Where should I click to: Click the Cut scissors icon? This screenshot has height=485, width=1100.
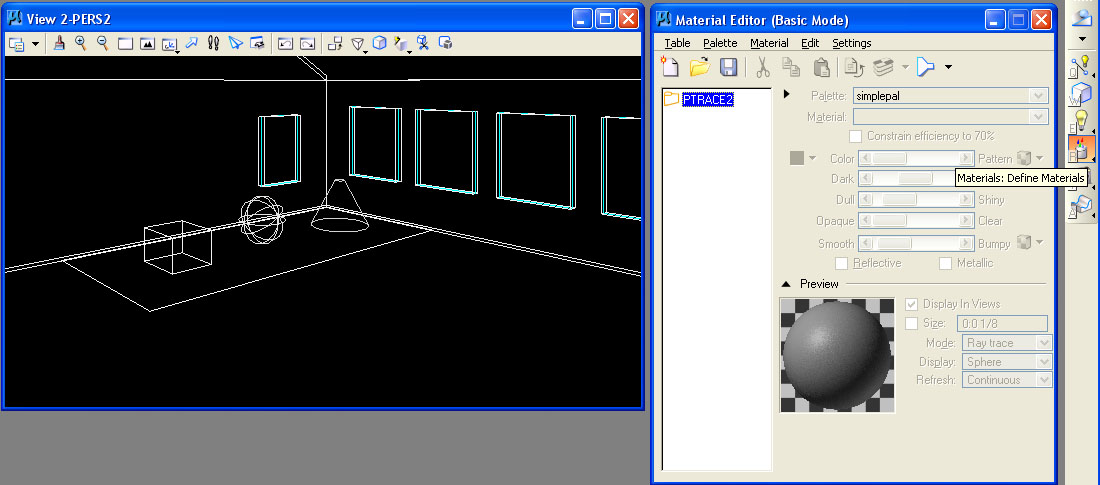point(763,67)
